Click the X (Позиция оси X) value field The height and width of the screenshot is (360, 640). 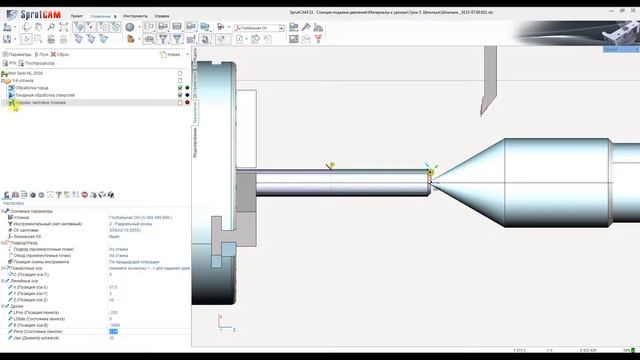coord(149,287)
